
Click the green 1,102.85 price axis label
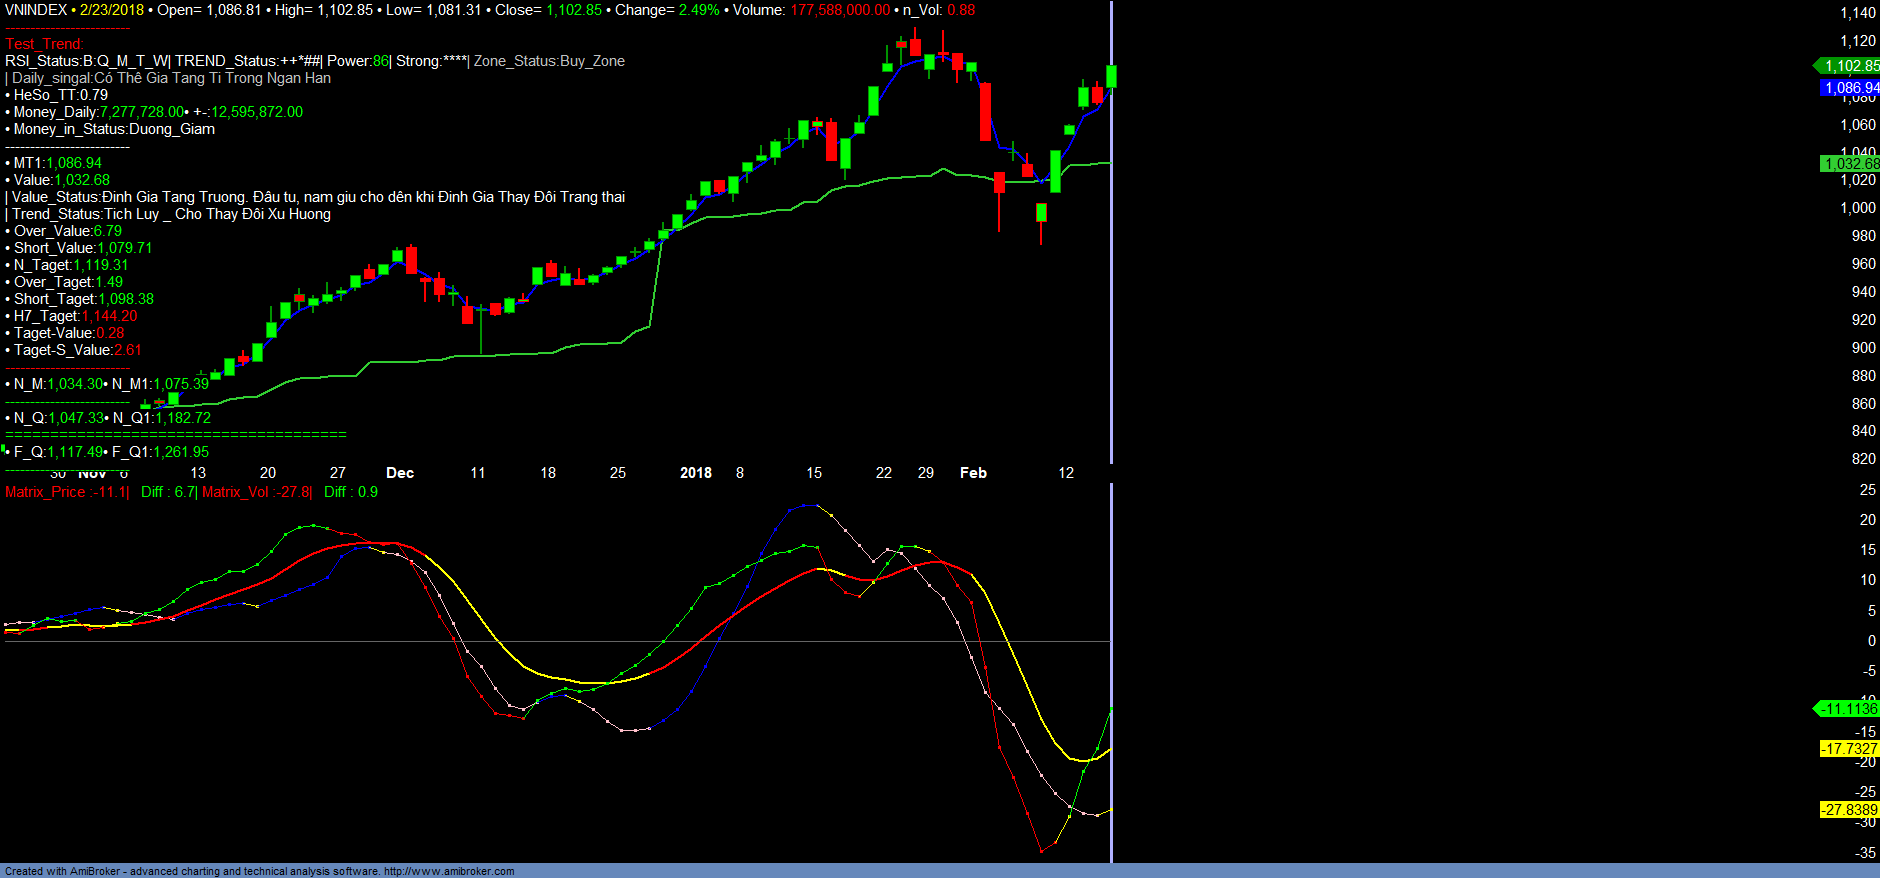[x=1850, y=66]
